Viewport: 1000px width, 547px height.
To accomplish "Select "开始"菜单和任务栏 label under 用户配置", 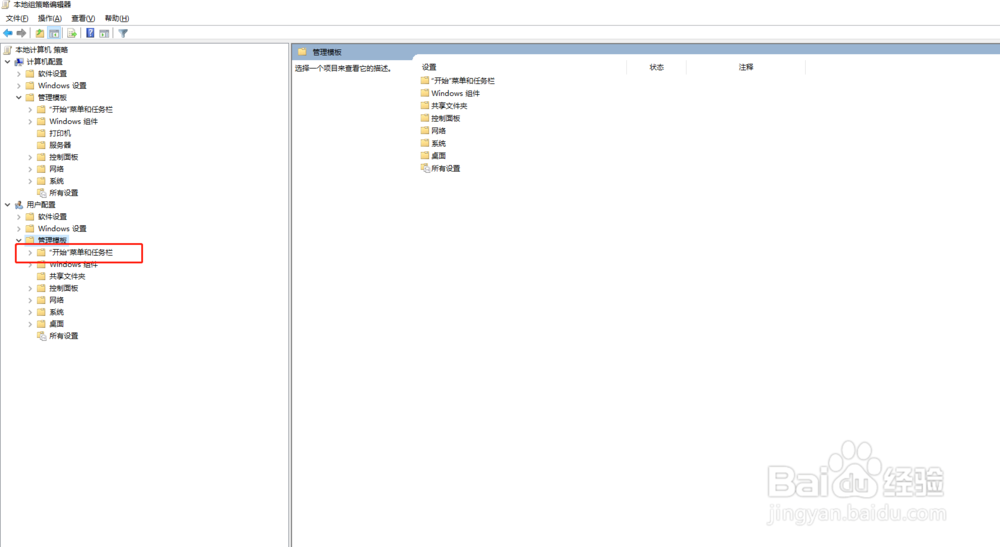I will coord(81,252).
